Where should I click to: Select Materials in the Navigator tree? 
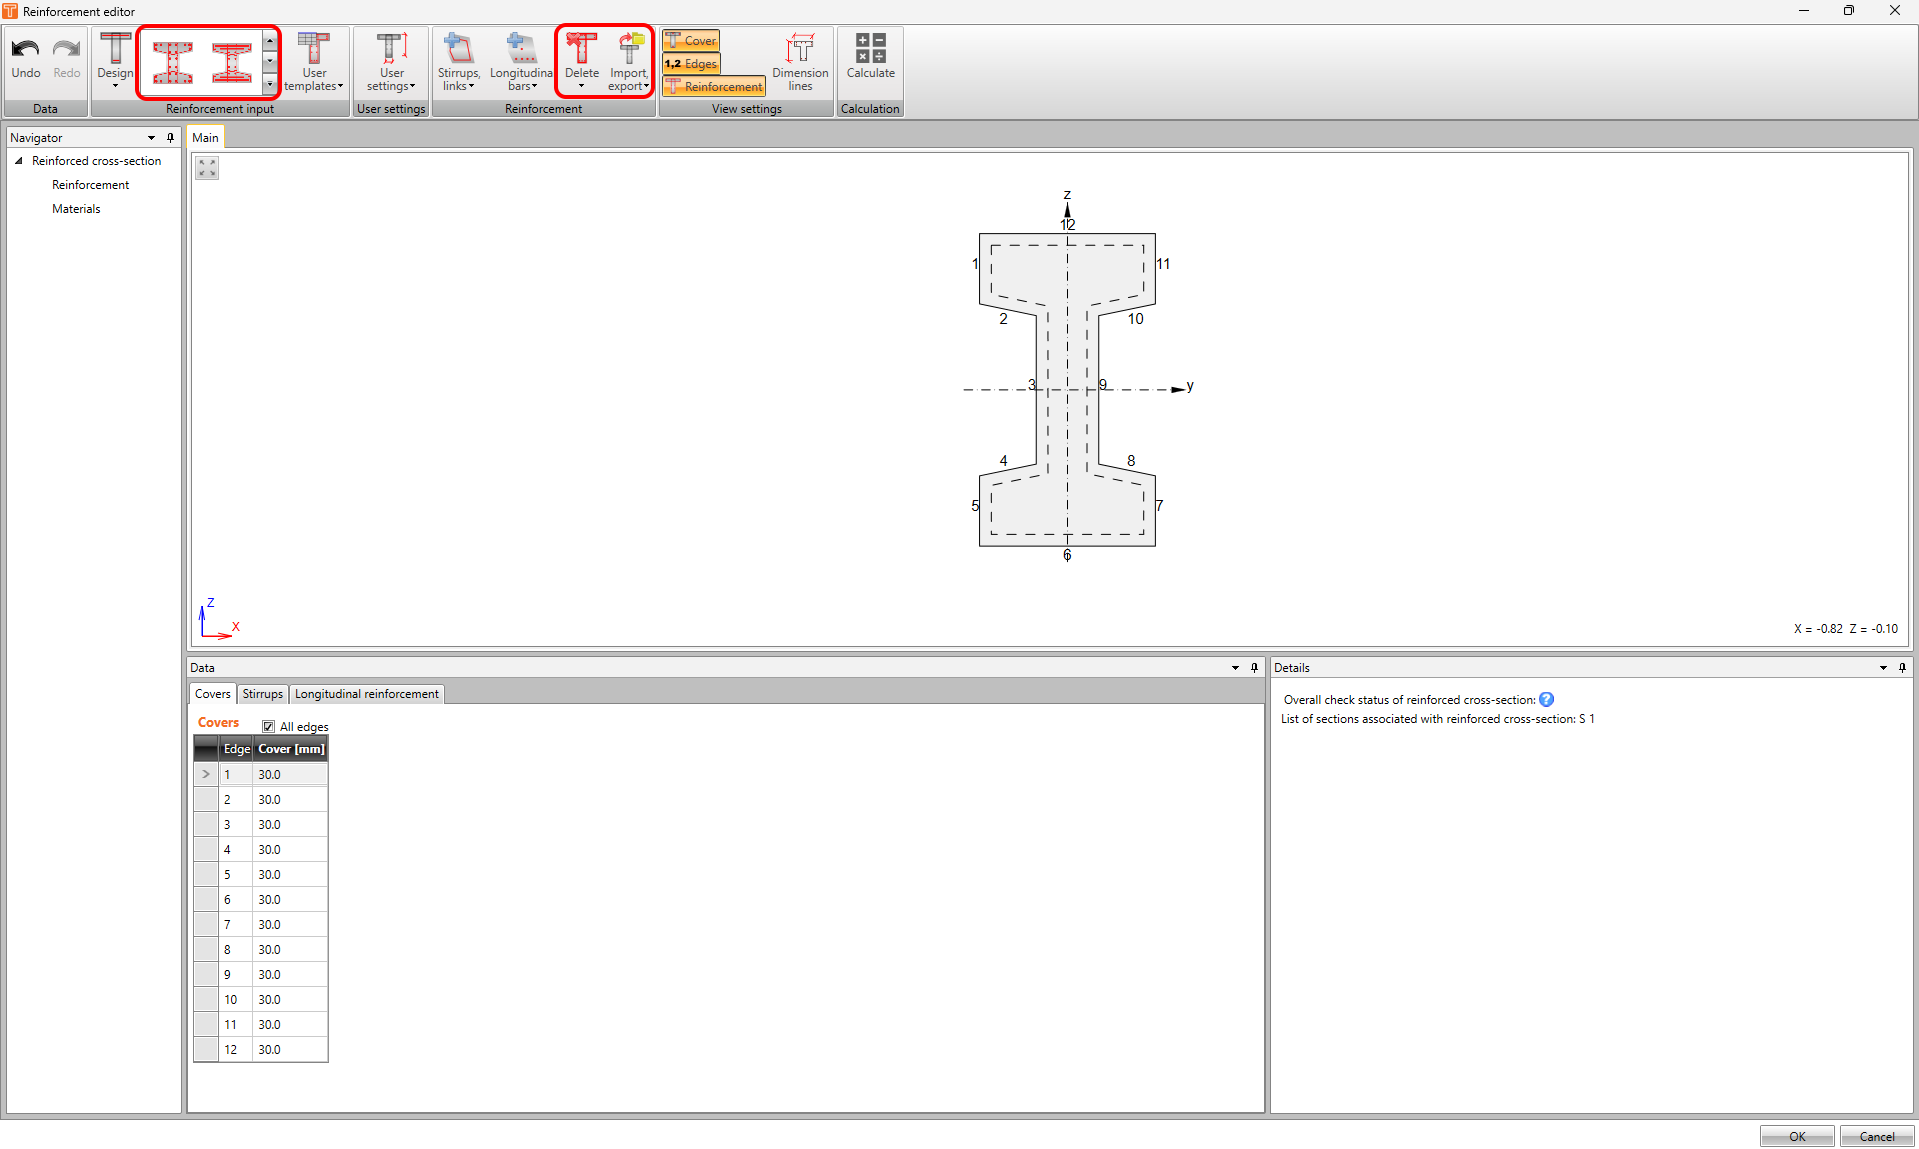click(x=76, y=208)
